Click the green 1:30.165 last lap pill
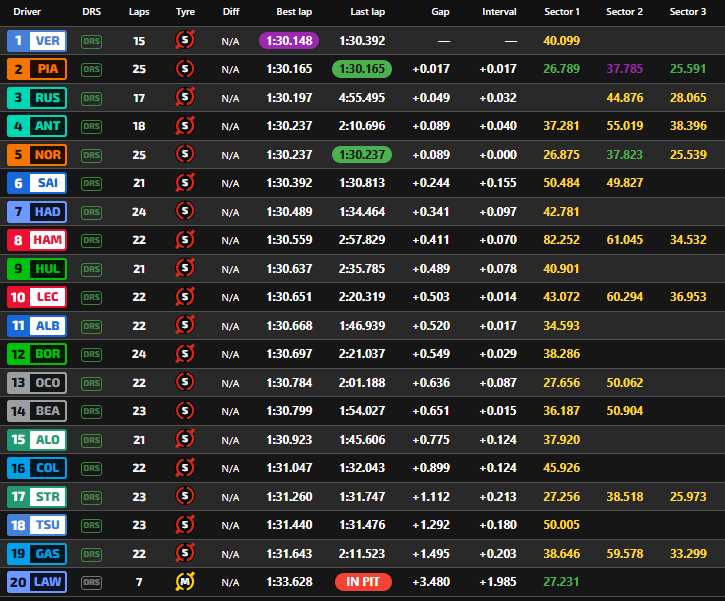Image resolution: width=725 pixels, height=601 pixels. point(363,70)
